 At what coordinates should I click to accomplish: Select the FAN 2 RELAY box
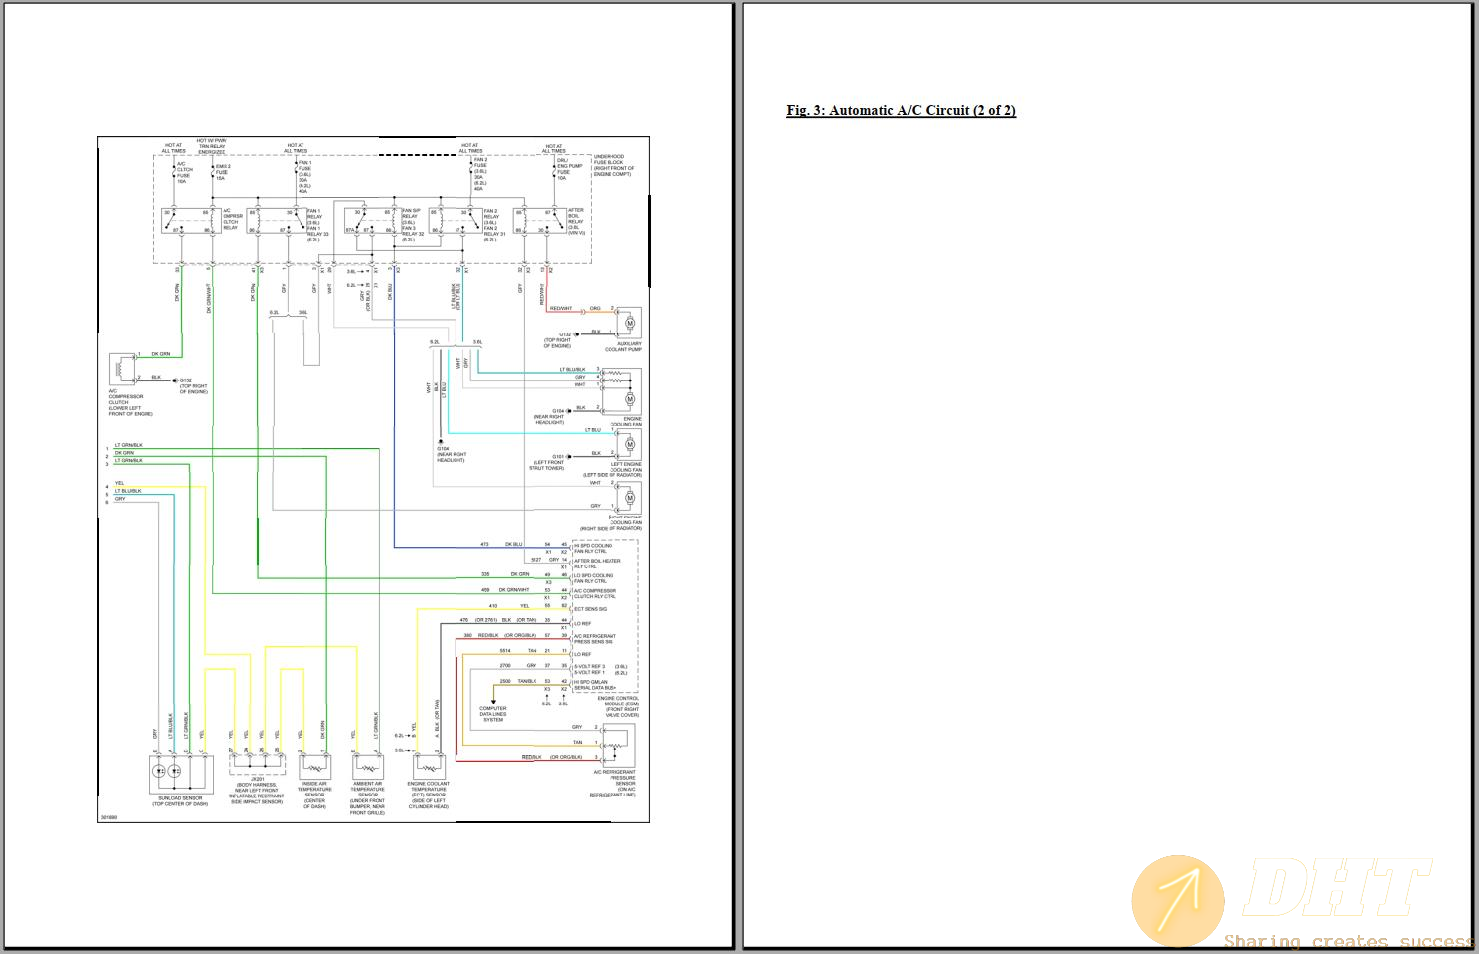tap(455, 221)
